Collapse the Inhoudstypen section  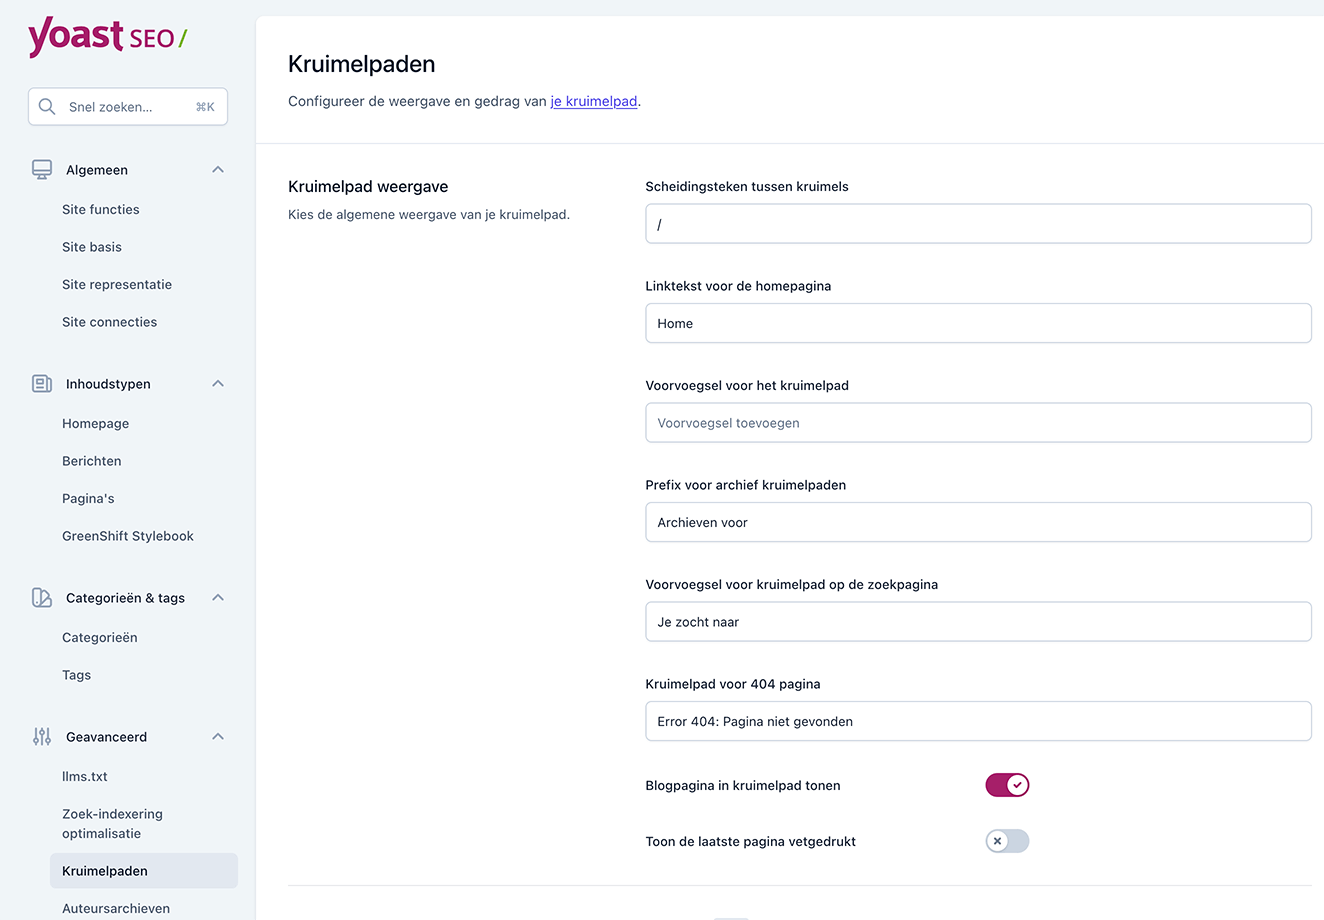point(217,383)
